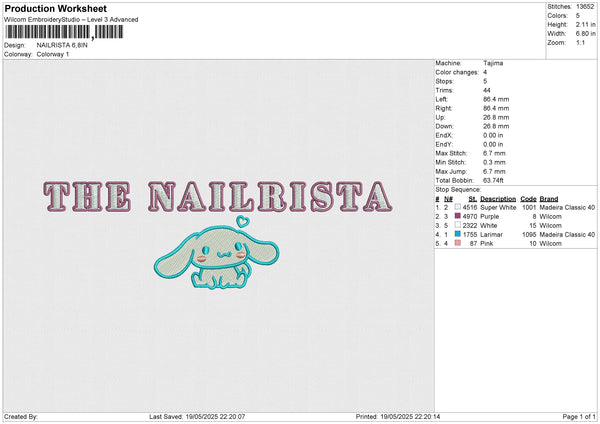Click the Production Worksheet title
The height and width of the screenshot is (424, 600).
[x=55, y=8]
